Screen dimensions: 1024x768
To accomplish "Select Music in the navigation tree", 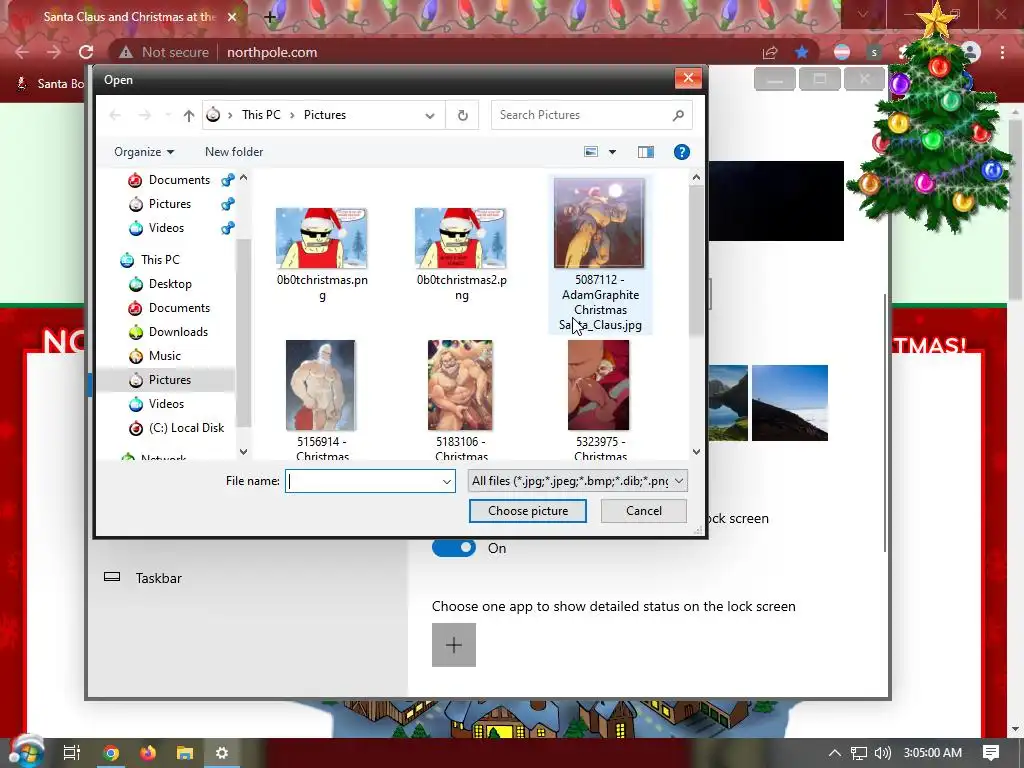I will (165, 356).
